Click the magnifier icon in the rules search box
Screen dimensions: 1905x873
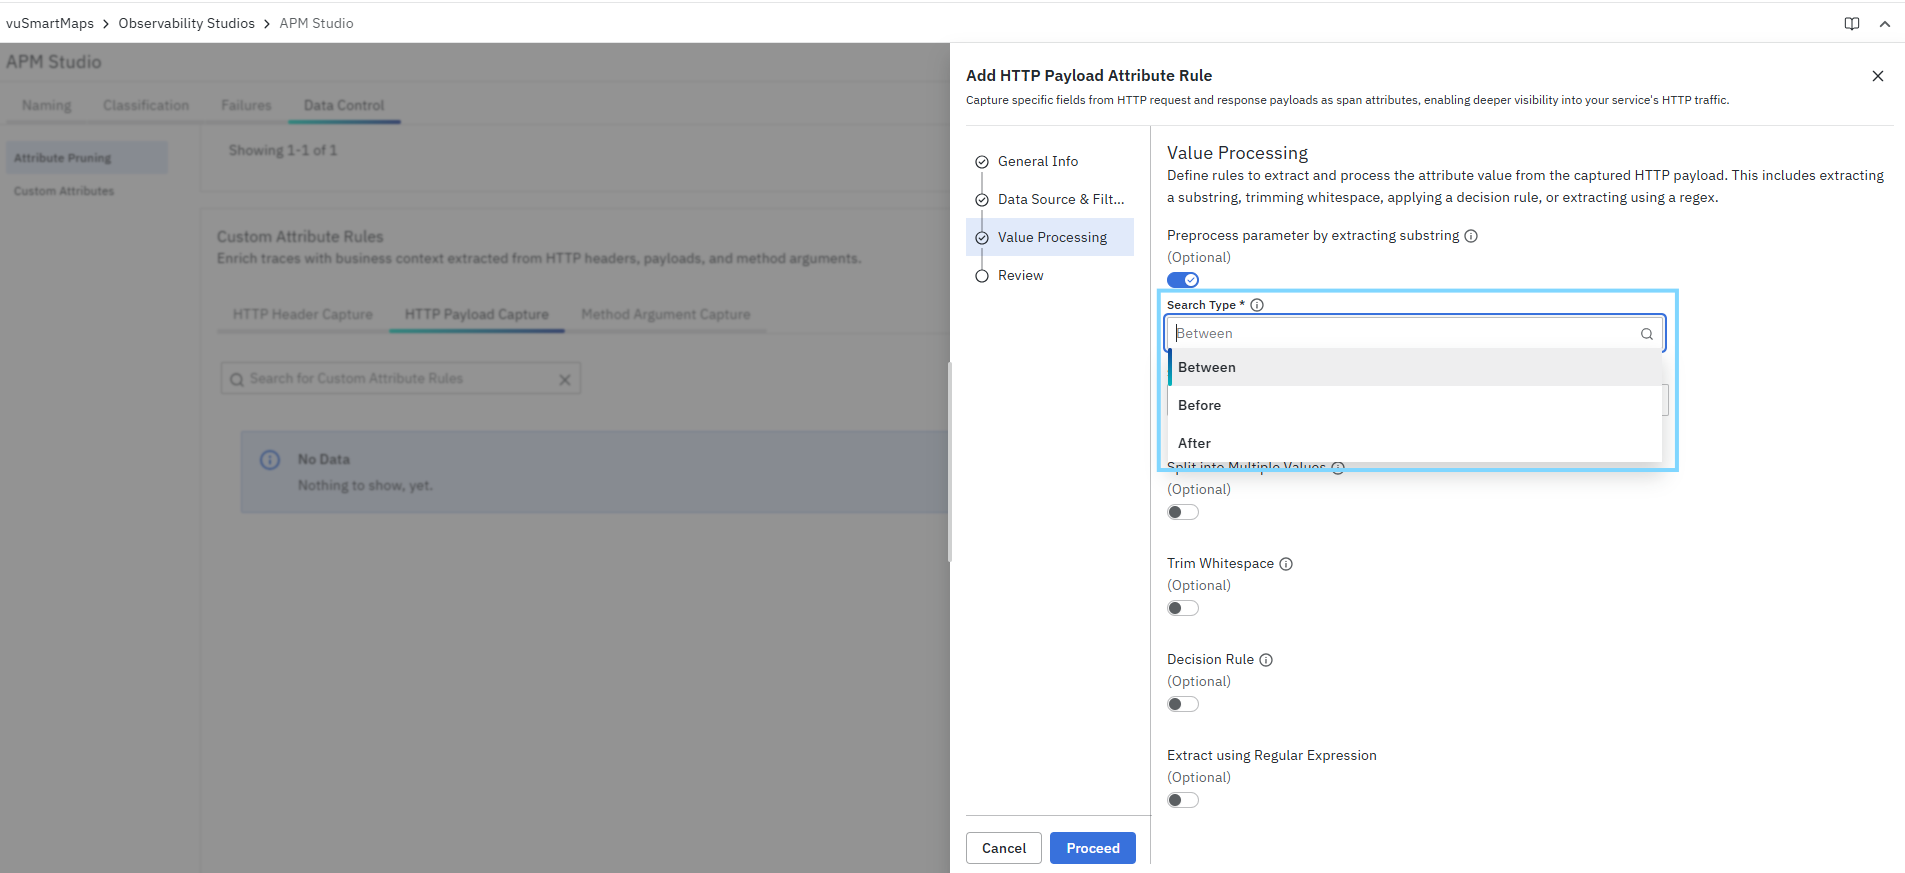coord(237,380)
